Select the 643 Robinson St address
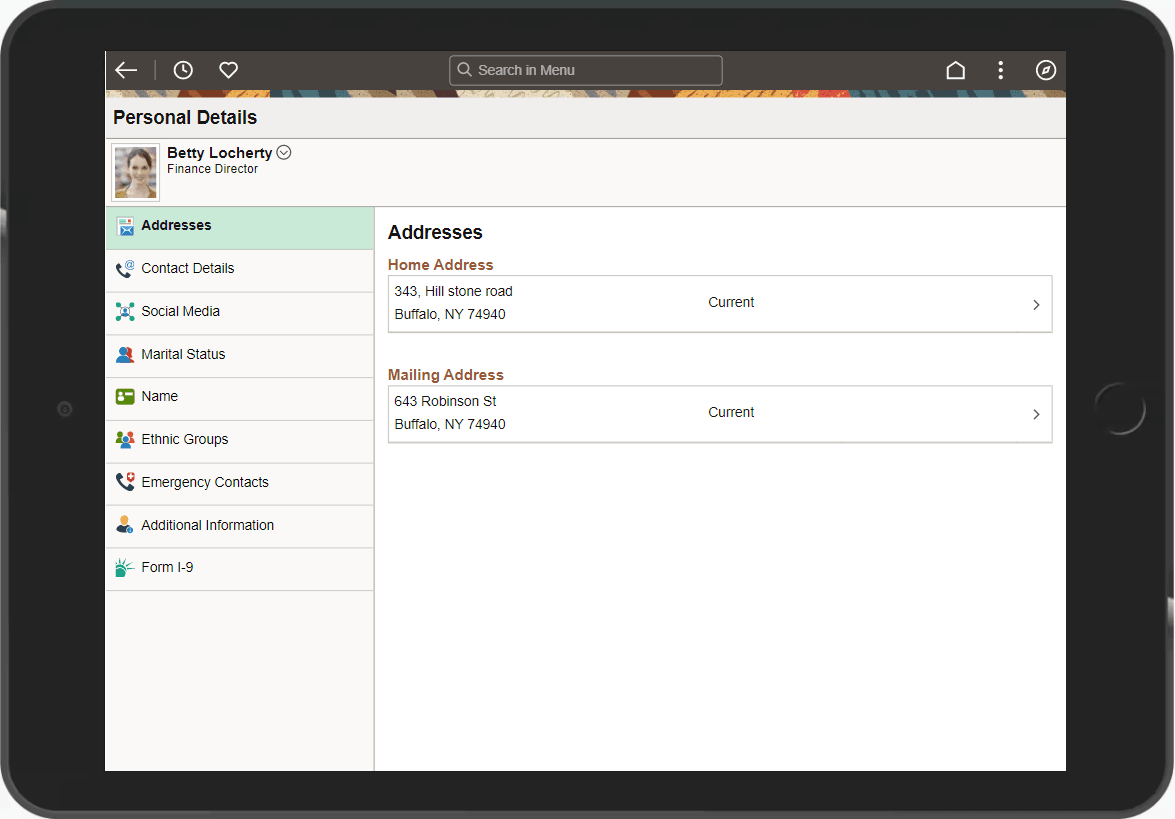Image resolution: width=1175 pixels, height=819 pixels. point(720,414)
